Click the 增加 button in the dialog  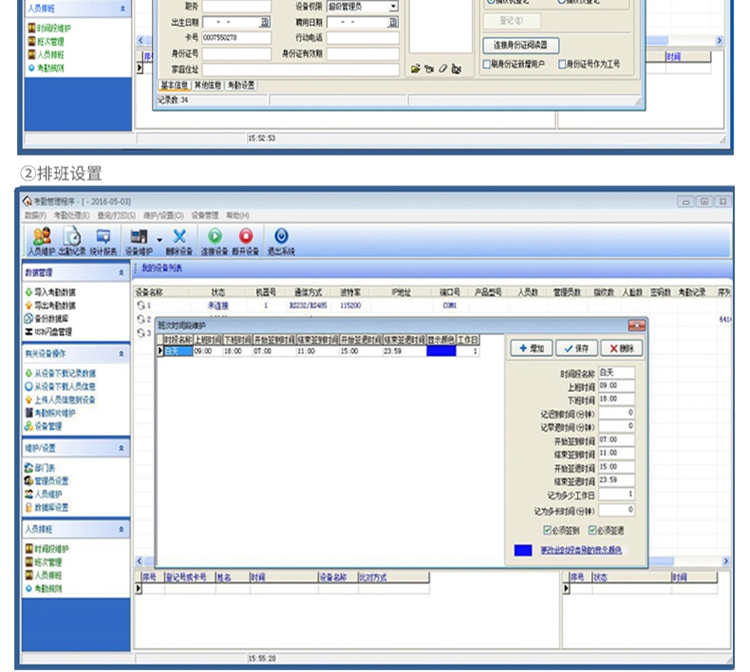coord(532,348)
